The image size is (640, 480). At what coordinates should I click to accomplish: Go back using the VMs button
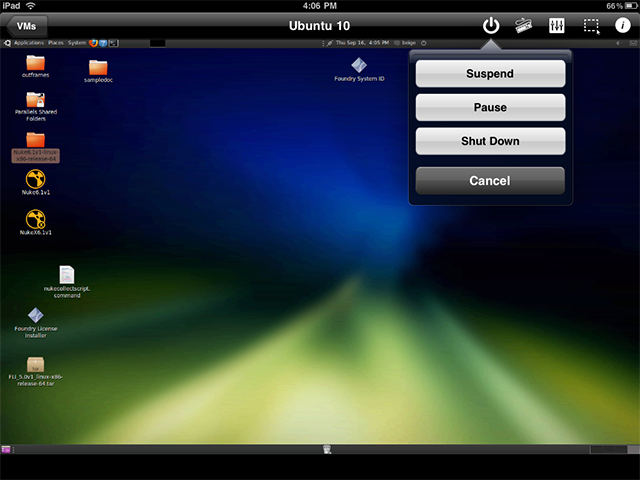[27, 26]
